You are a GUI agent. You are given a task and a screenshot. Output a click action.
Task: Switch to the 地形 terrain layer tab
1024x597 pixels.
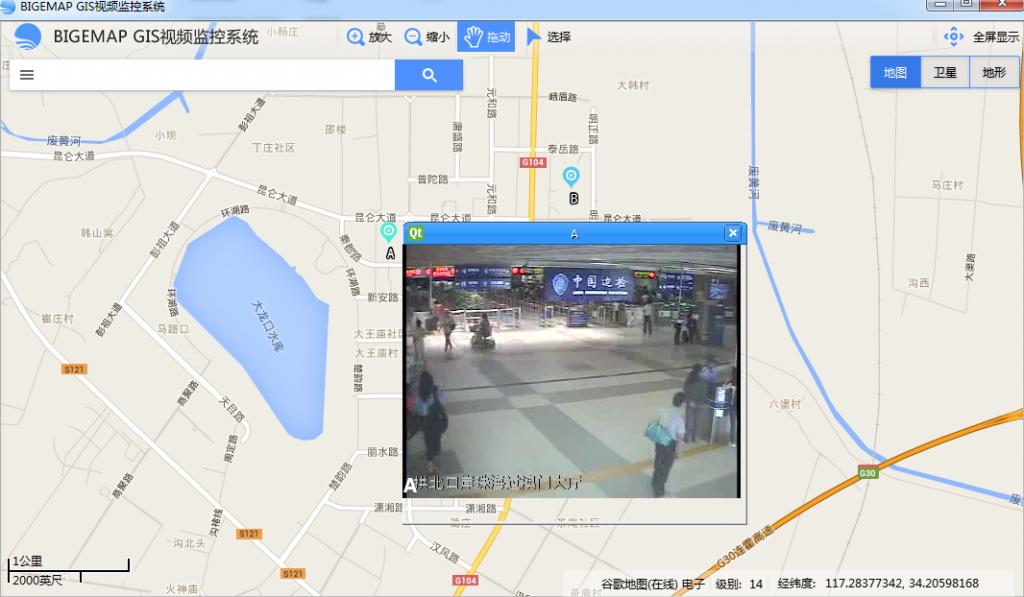point(994,73)
